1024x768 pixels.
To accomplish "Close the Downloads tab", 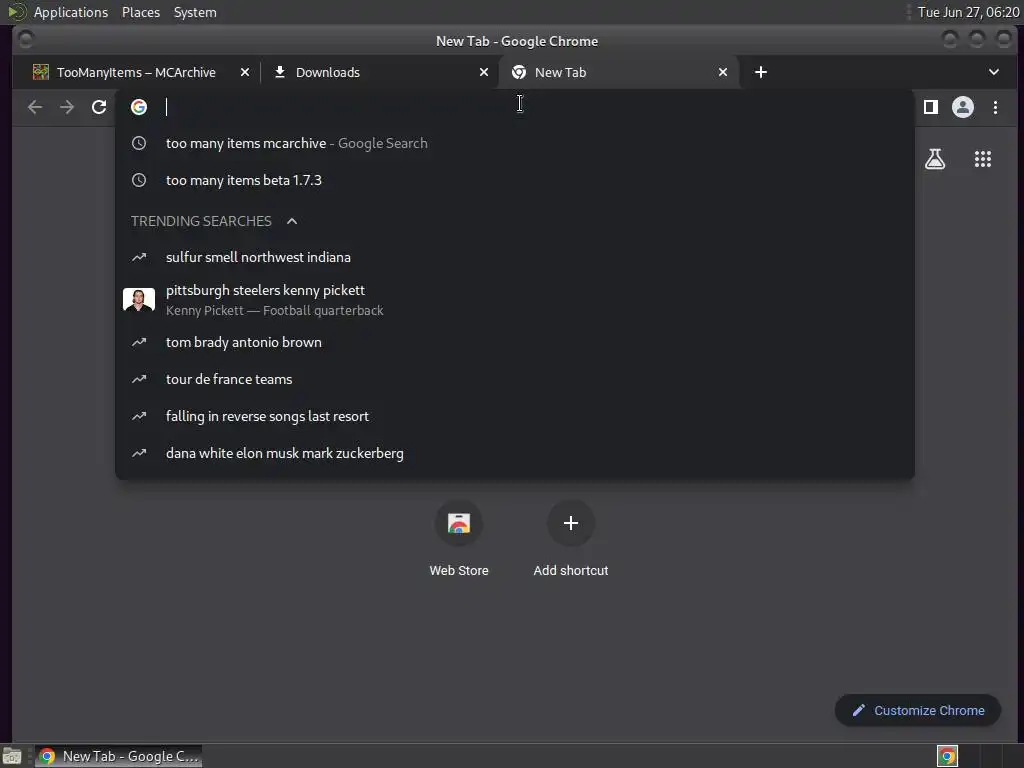I will point(484,72).
